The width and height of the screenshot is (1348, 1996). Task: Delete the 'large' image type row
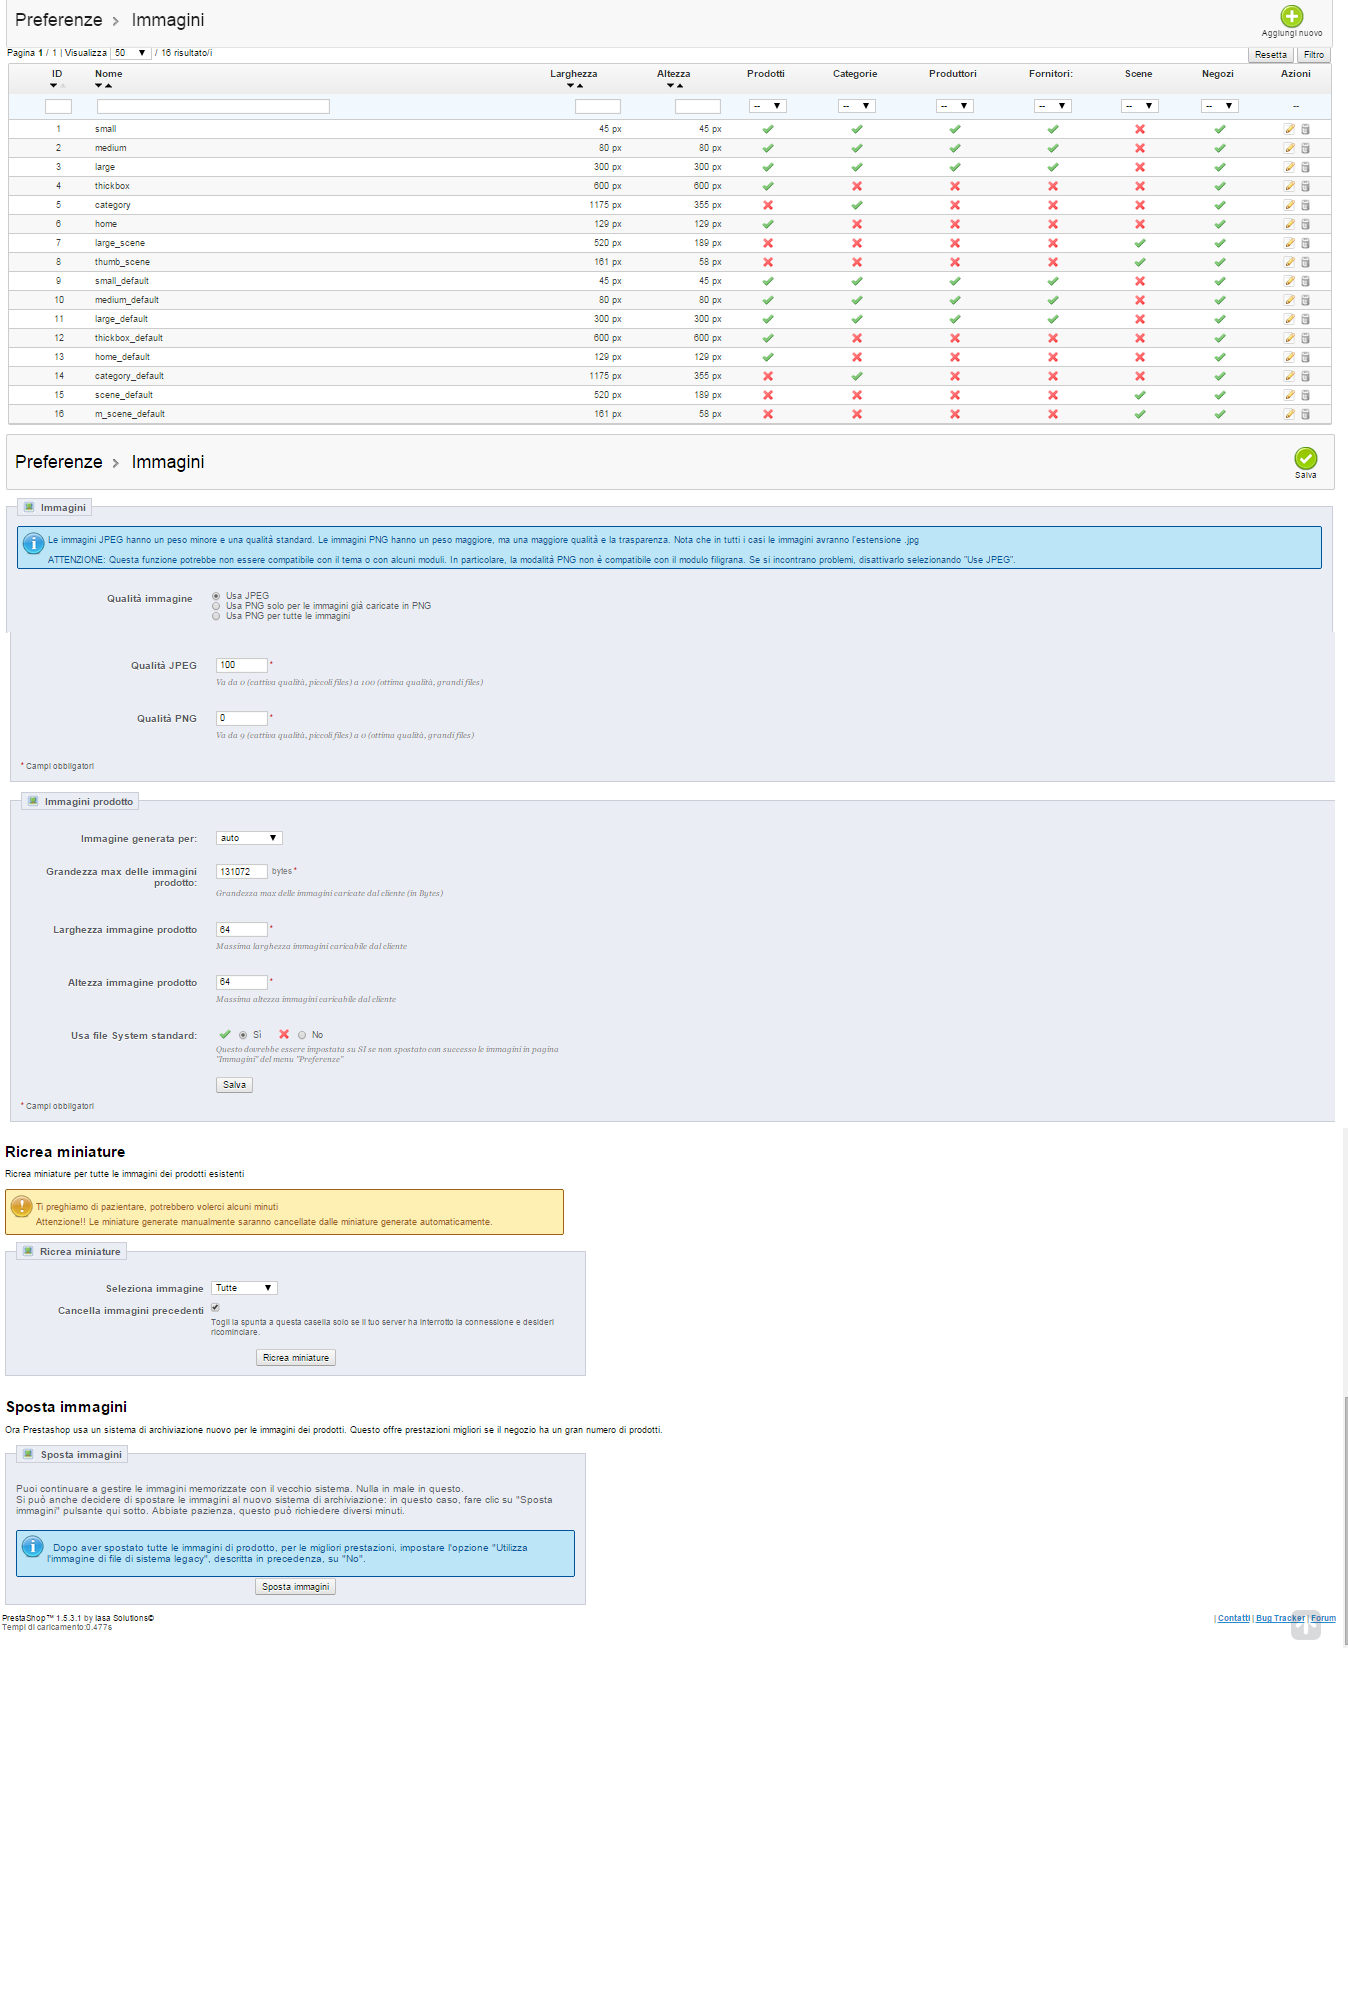tap(1305, 167)
